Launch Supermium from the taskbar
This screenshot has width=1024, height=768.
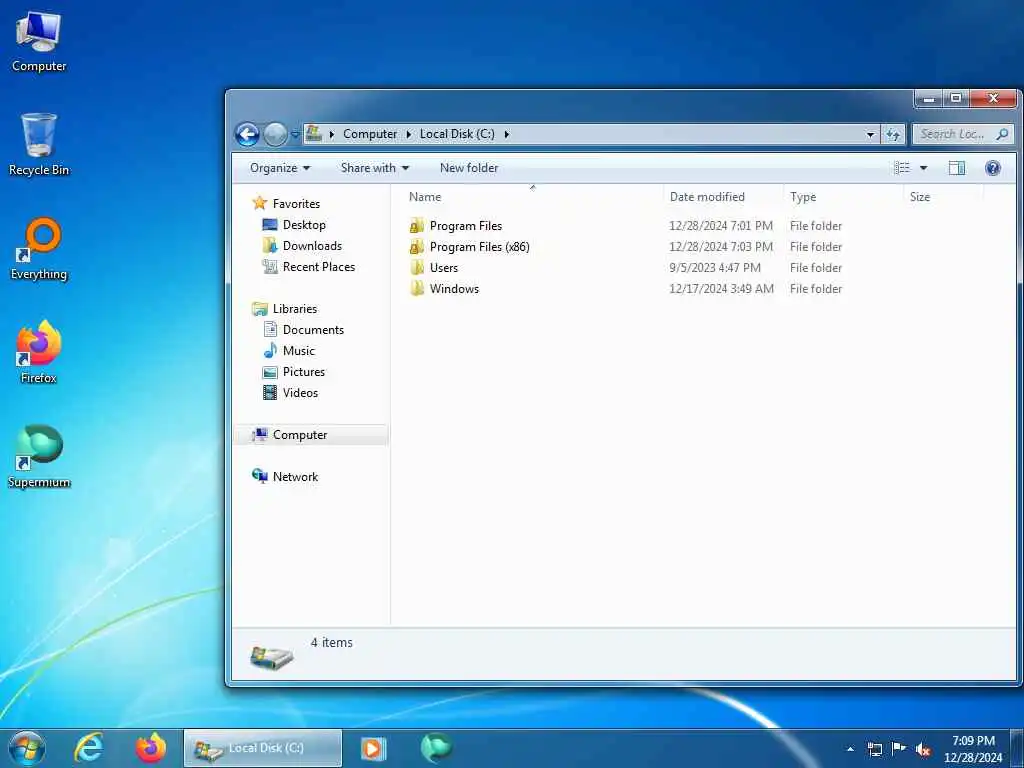tap(436, 748)
